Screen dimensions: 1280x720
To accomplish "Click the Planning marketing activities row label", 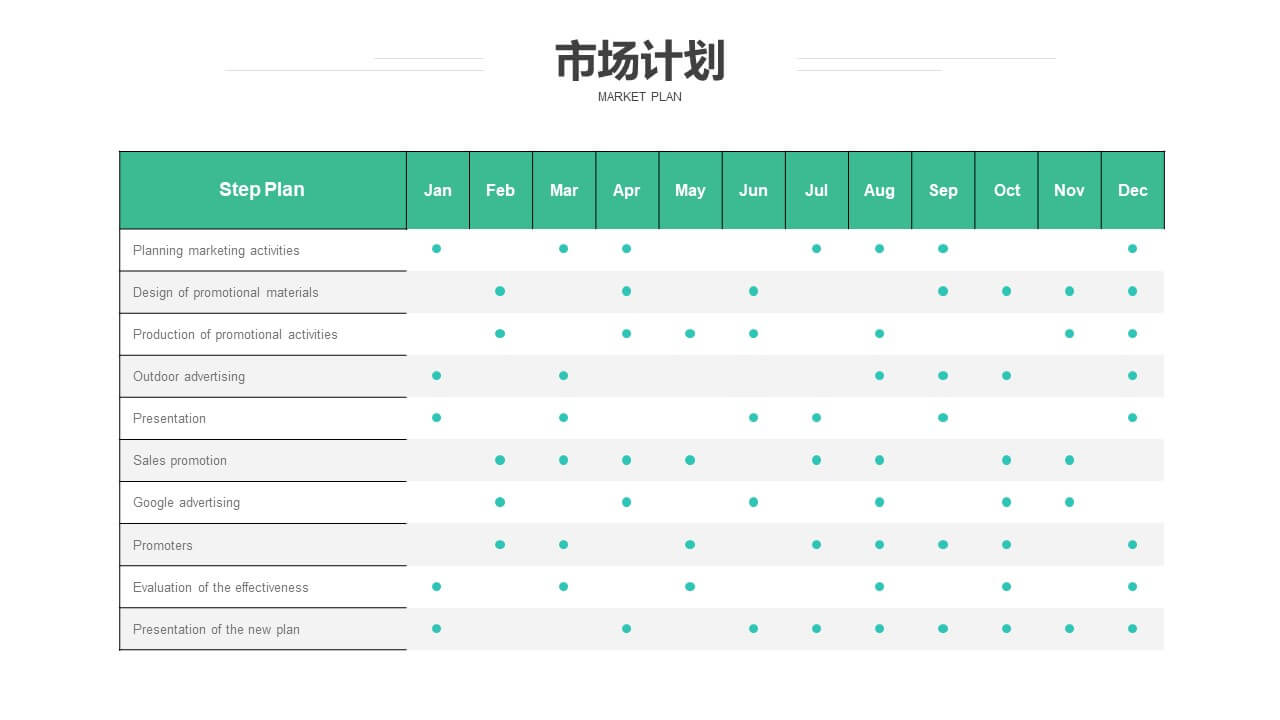I will pos(216,250).
